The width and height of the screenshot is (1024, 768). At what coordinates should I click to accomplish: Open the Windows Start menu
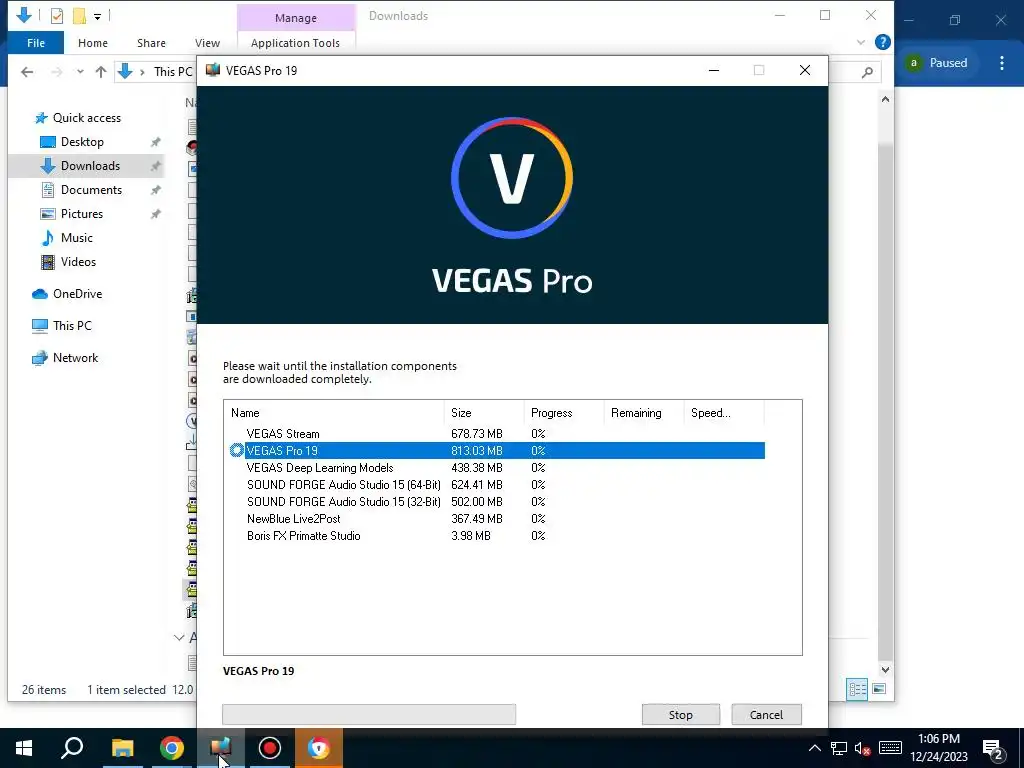[x=24, y=748]
